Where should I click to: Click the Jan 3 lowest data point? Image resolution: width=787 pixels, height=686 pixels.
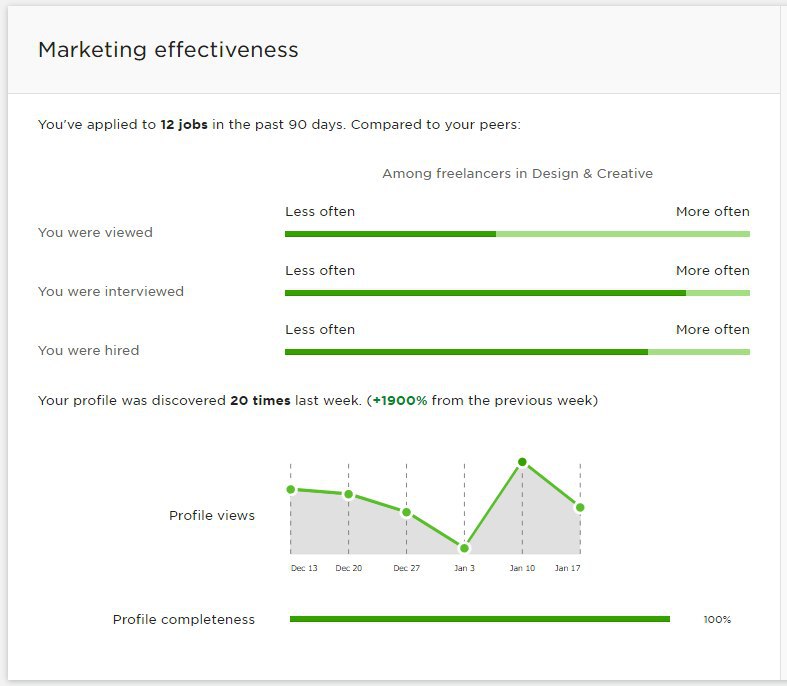(x=464, y=548)
